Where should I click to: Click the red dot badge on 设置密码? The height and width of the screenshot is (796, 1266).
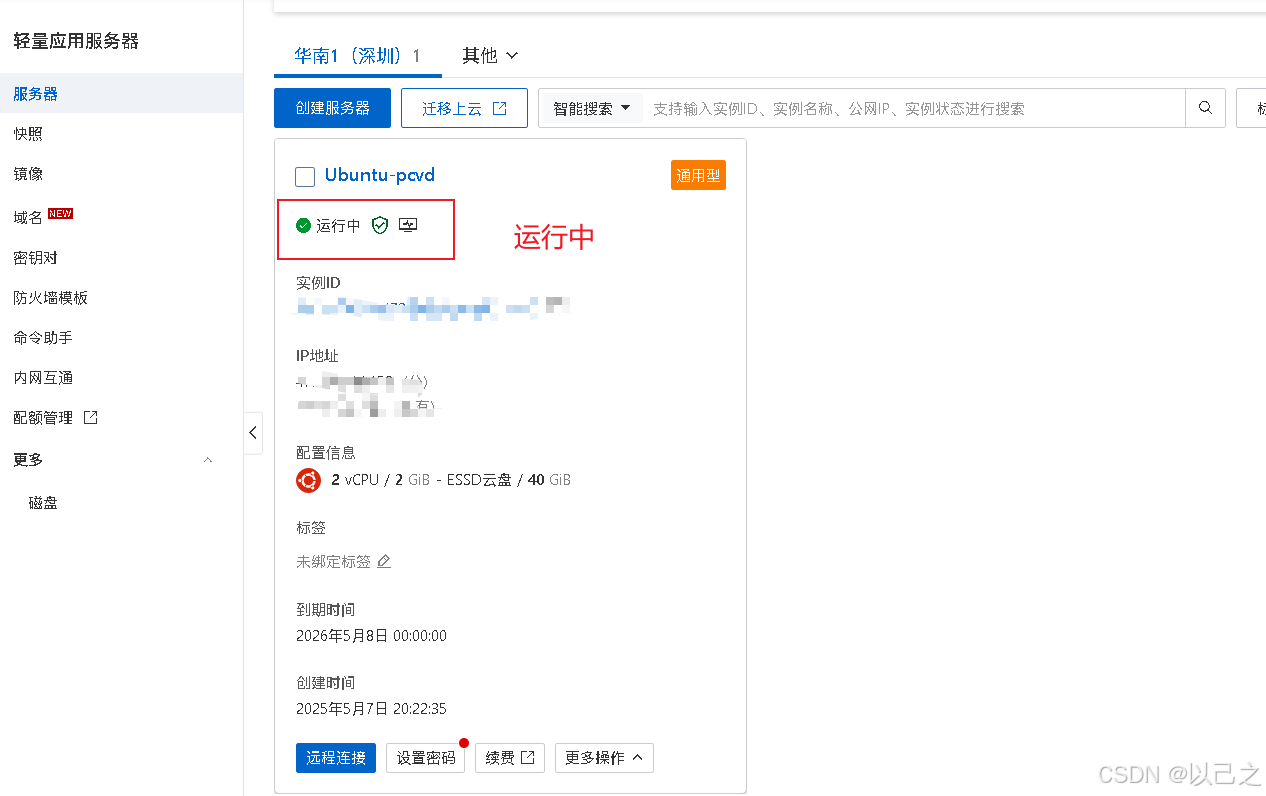(x=462, y=743)
